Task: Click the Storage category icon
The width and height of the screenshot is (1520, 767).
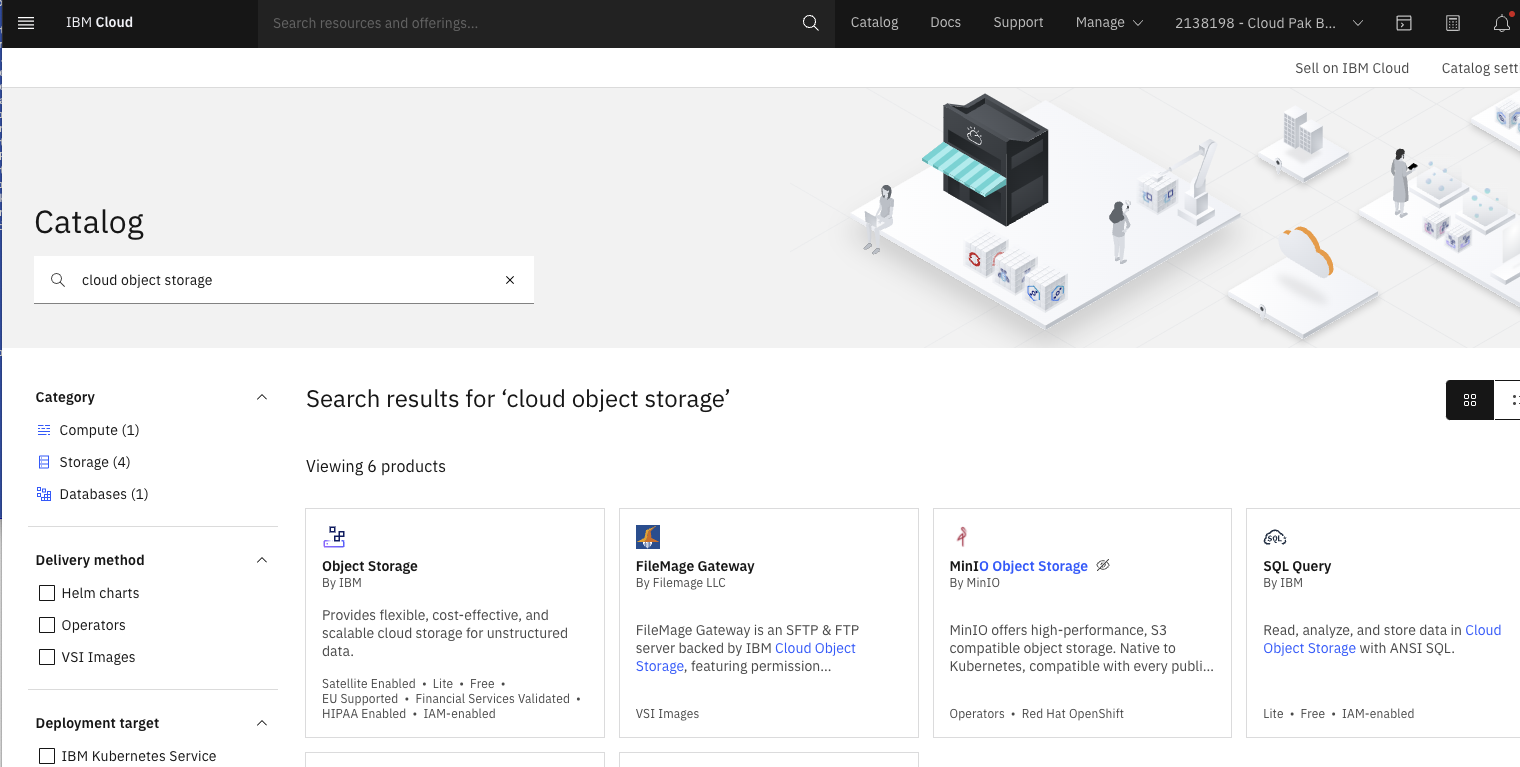Action: point(44,462)
